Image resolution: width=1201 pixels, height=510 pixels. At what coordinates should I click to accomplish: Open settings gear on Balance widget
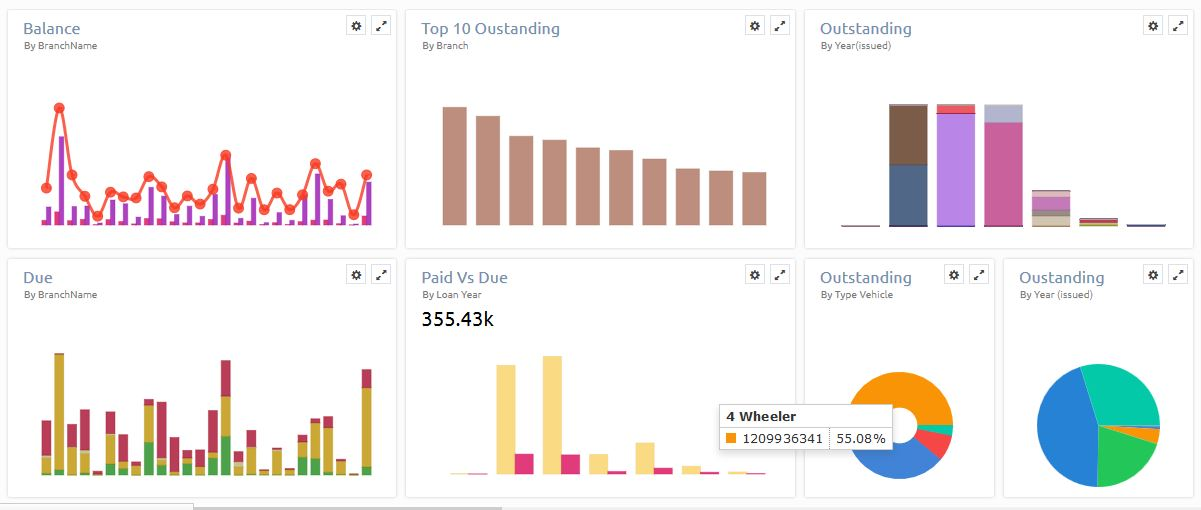click(x=356, y=26)
